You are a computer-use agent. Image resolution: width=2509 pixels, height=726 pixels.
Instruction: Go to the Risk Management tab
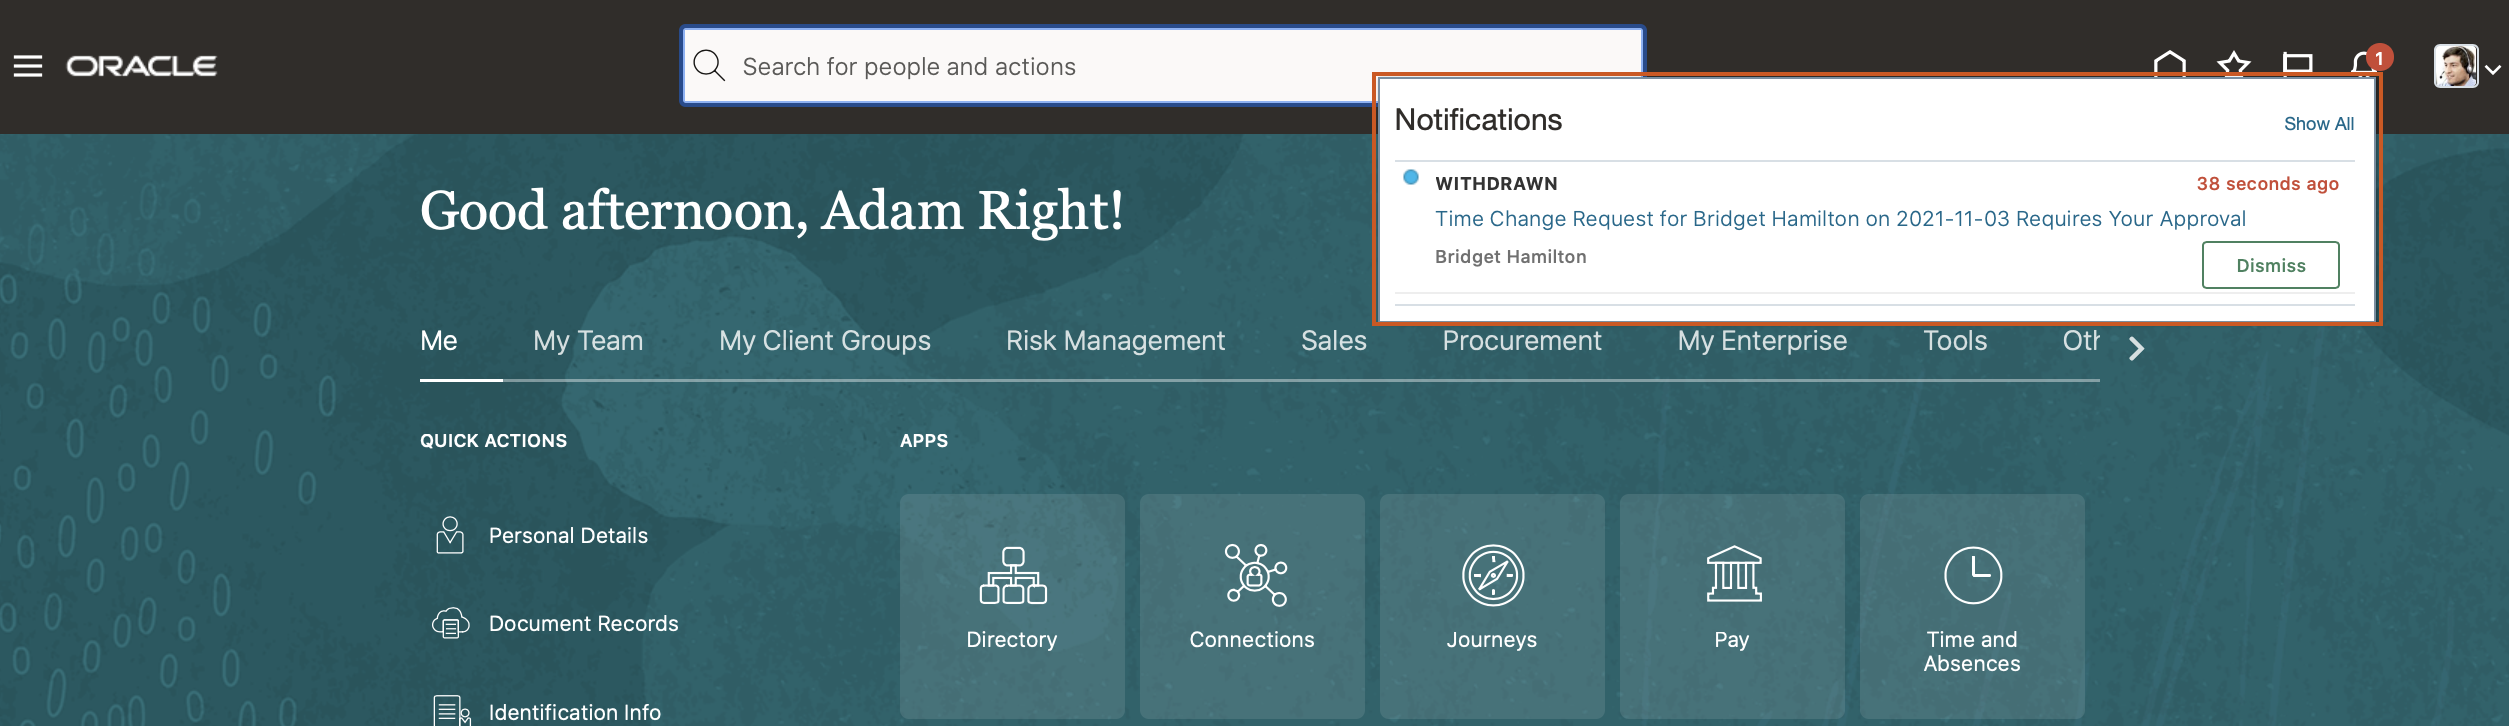coord(1115,341)
